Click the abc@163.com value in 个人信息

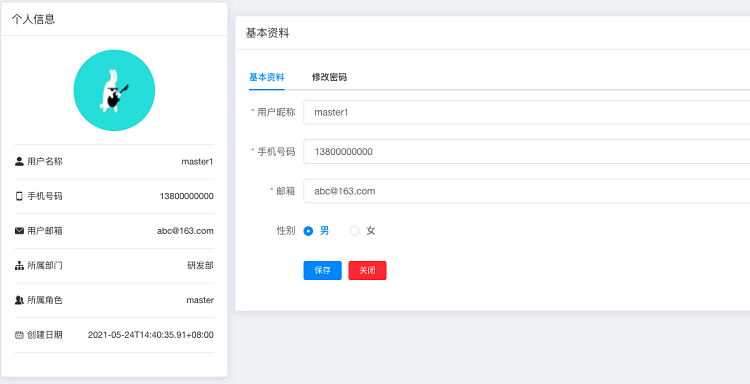tap(185, 231)
